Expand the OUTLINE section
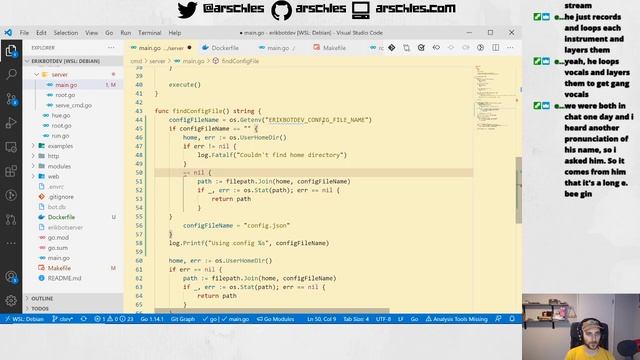The image size is (640, 360). (x=73, y=298)
